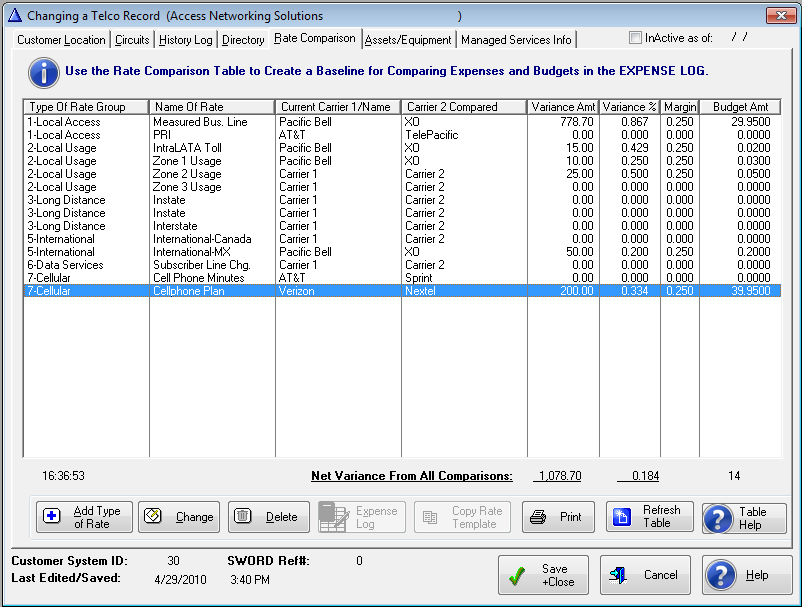The height and width of the screenshot is (607, 802).
Task: Click the green checkmark on Save+Close
Action: tap(517, 576)
